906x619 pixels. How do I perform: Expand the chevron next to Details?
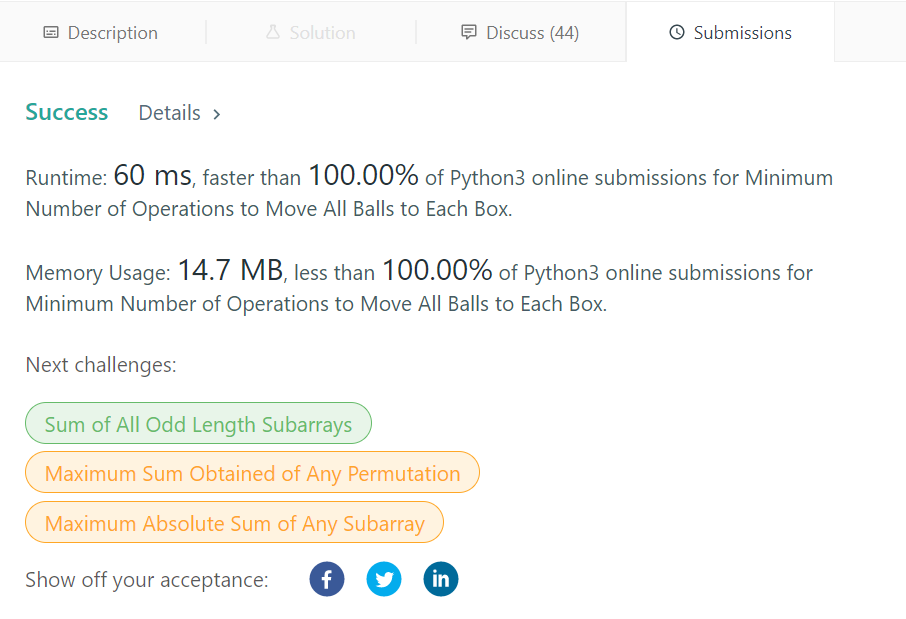tap(217, 114)
